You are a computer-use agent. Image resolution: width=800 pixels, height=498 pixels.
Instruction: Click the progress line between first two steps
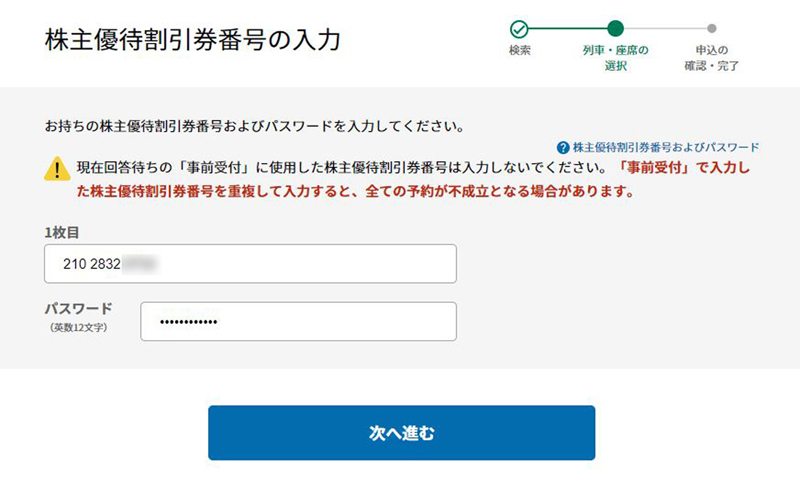coord(568,29)
